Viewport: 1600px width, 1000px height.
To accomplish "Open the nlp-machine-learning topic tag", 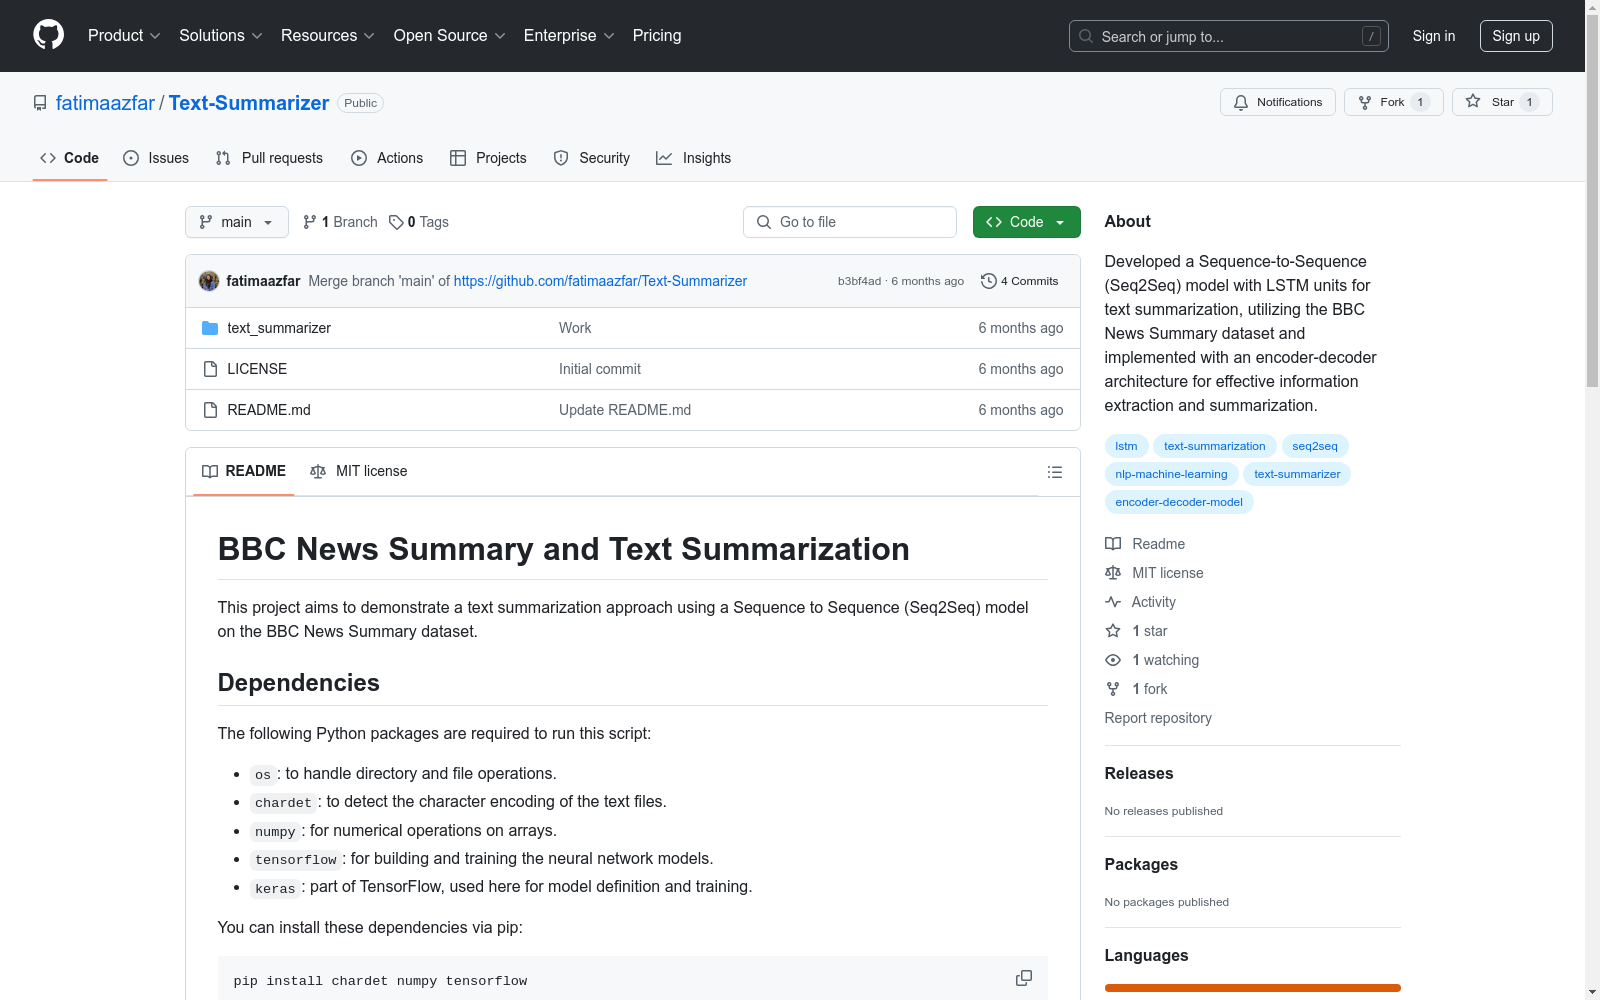I will 1171,474.
